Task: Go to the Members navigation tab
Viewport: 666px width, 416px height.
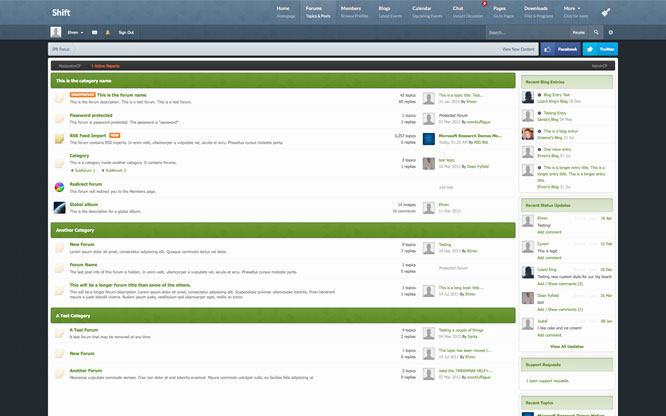Action: pyautogui.click(x=351, y=12)
